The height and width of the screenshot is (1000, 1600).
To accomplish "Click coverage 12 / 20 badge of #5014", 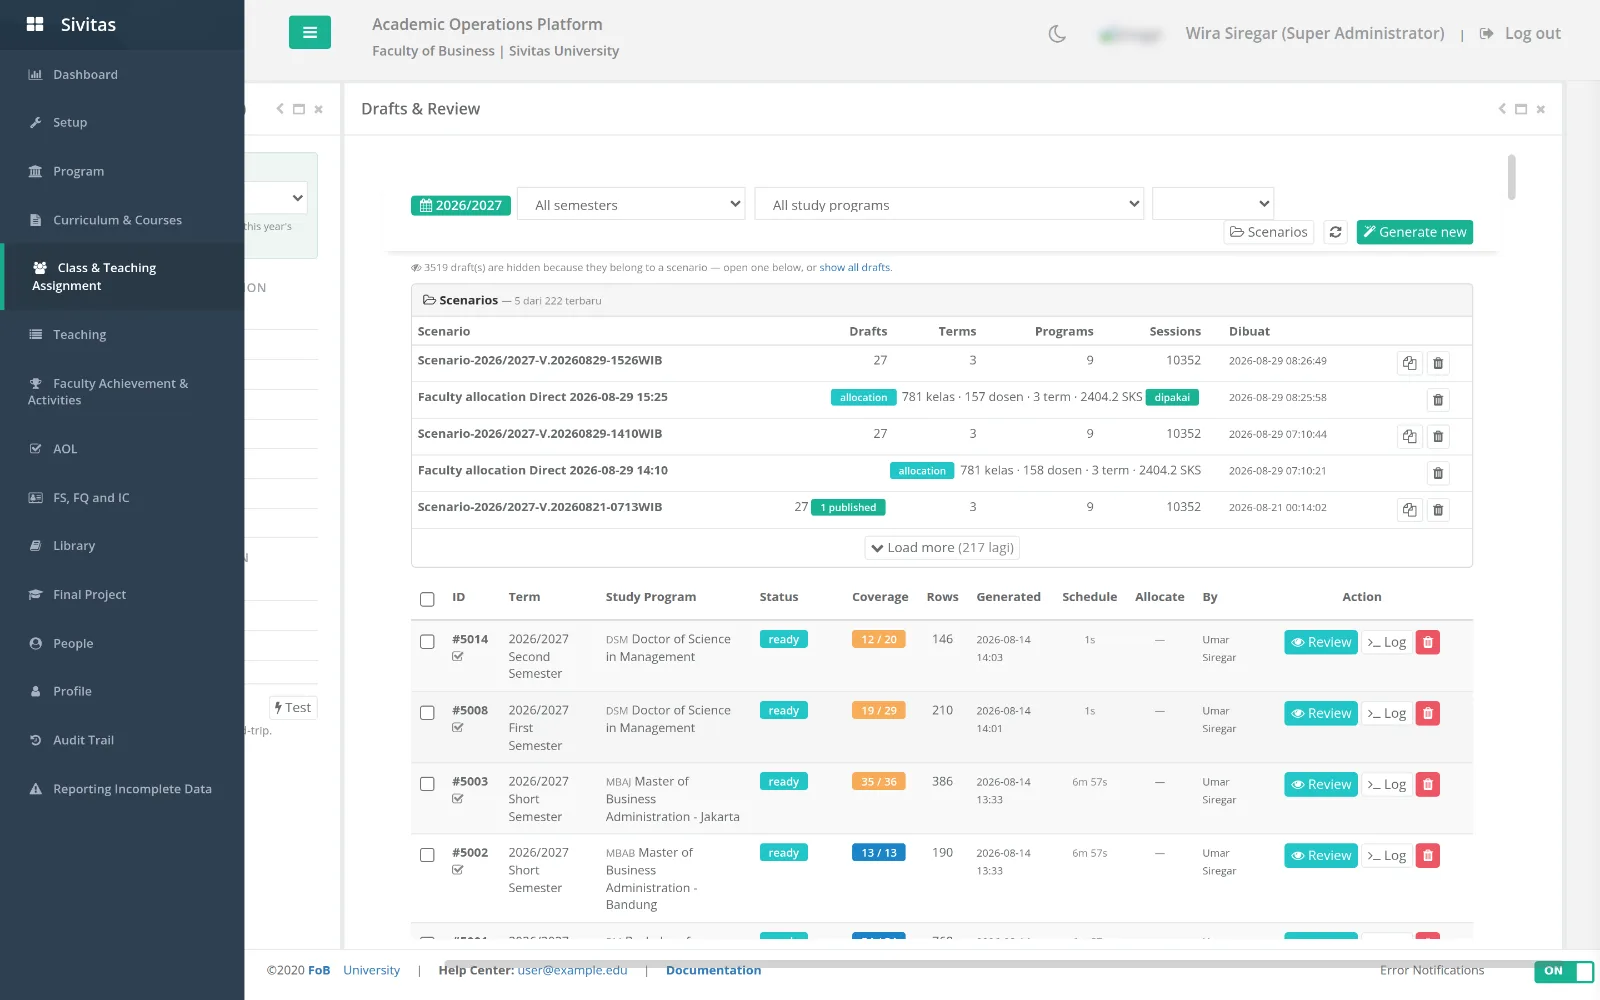I will (879, 640).
